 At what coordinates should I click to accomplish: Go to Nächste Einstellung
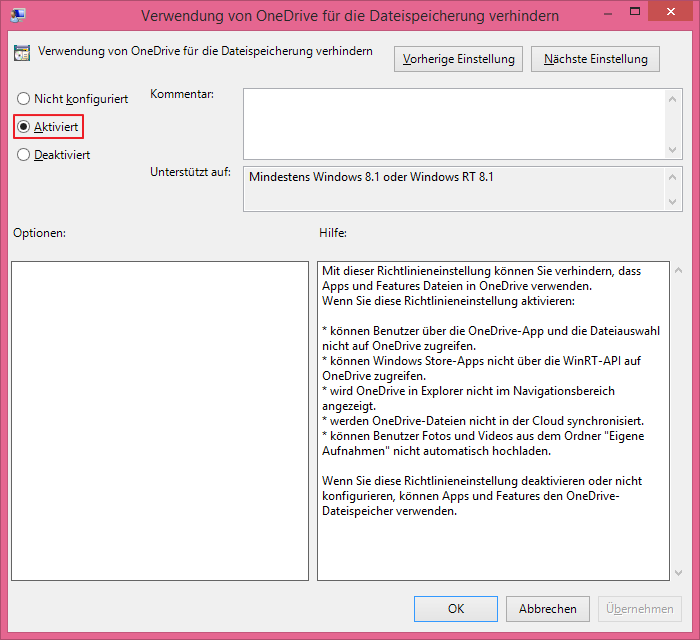pyautogui.click(x=595, y=59)
